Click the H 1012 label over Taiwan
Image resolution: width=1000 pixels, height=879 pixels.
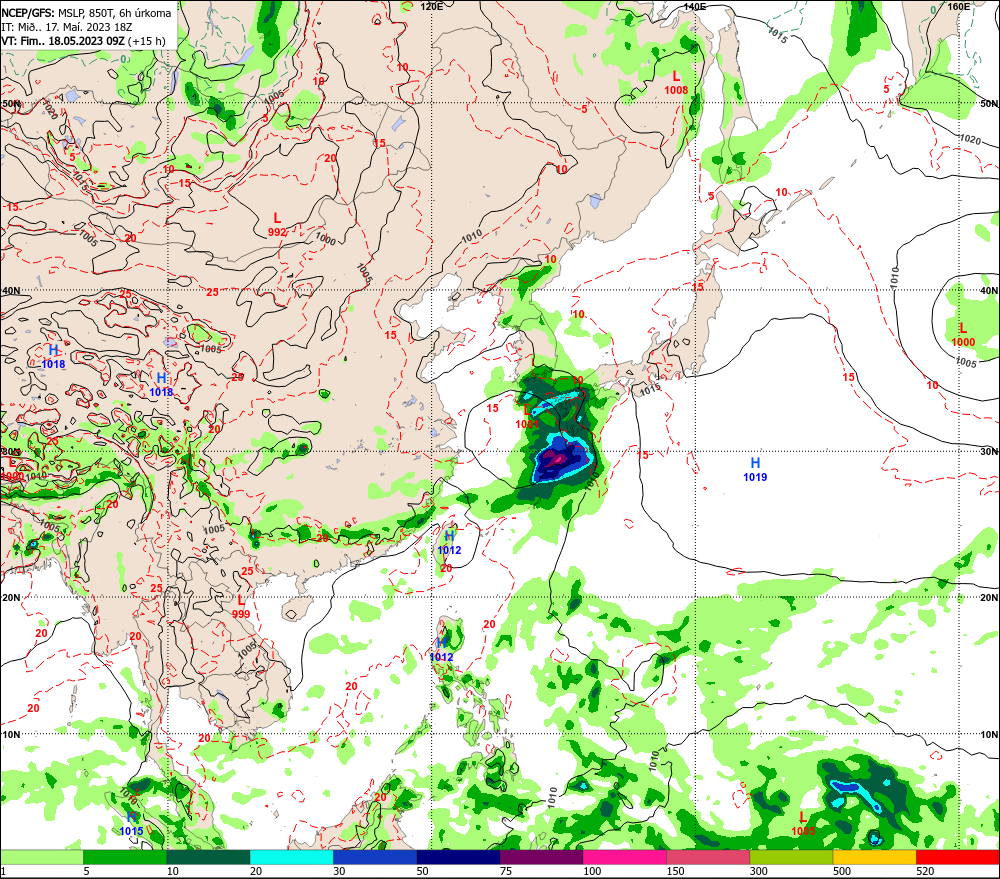pyautogui.click(x=449, y=543)
